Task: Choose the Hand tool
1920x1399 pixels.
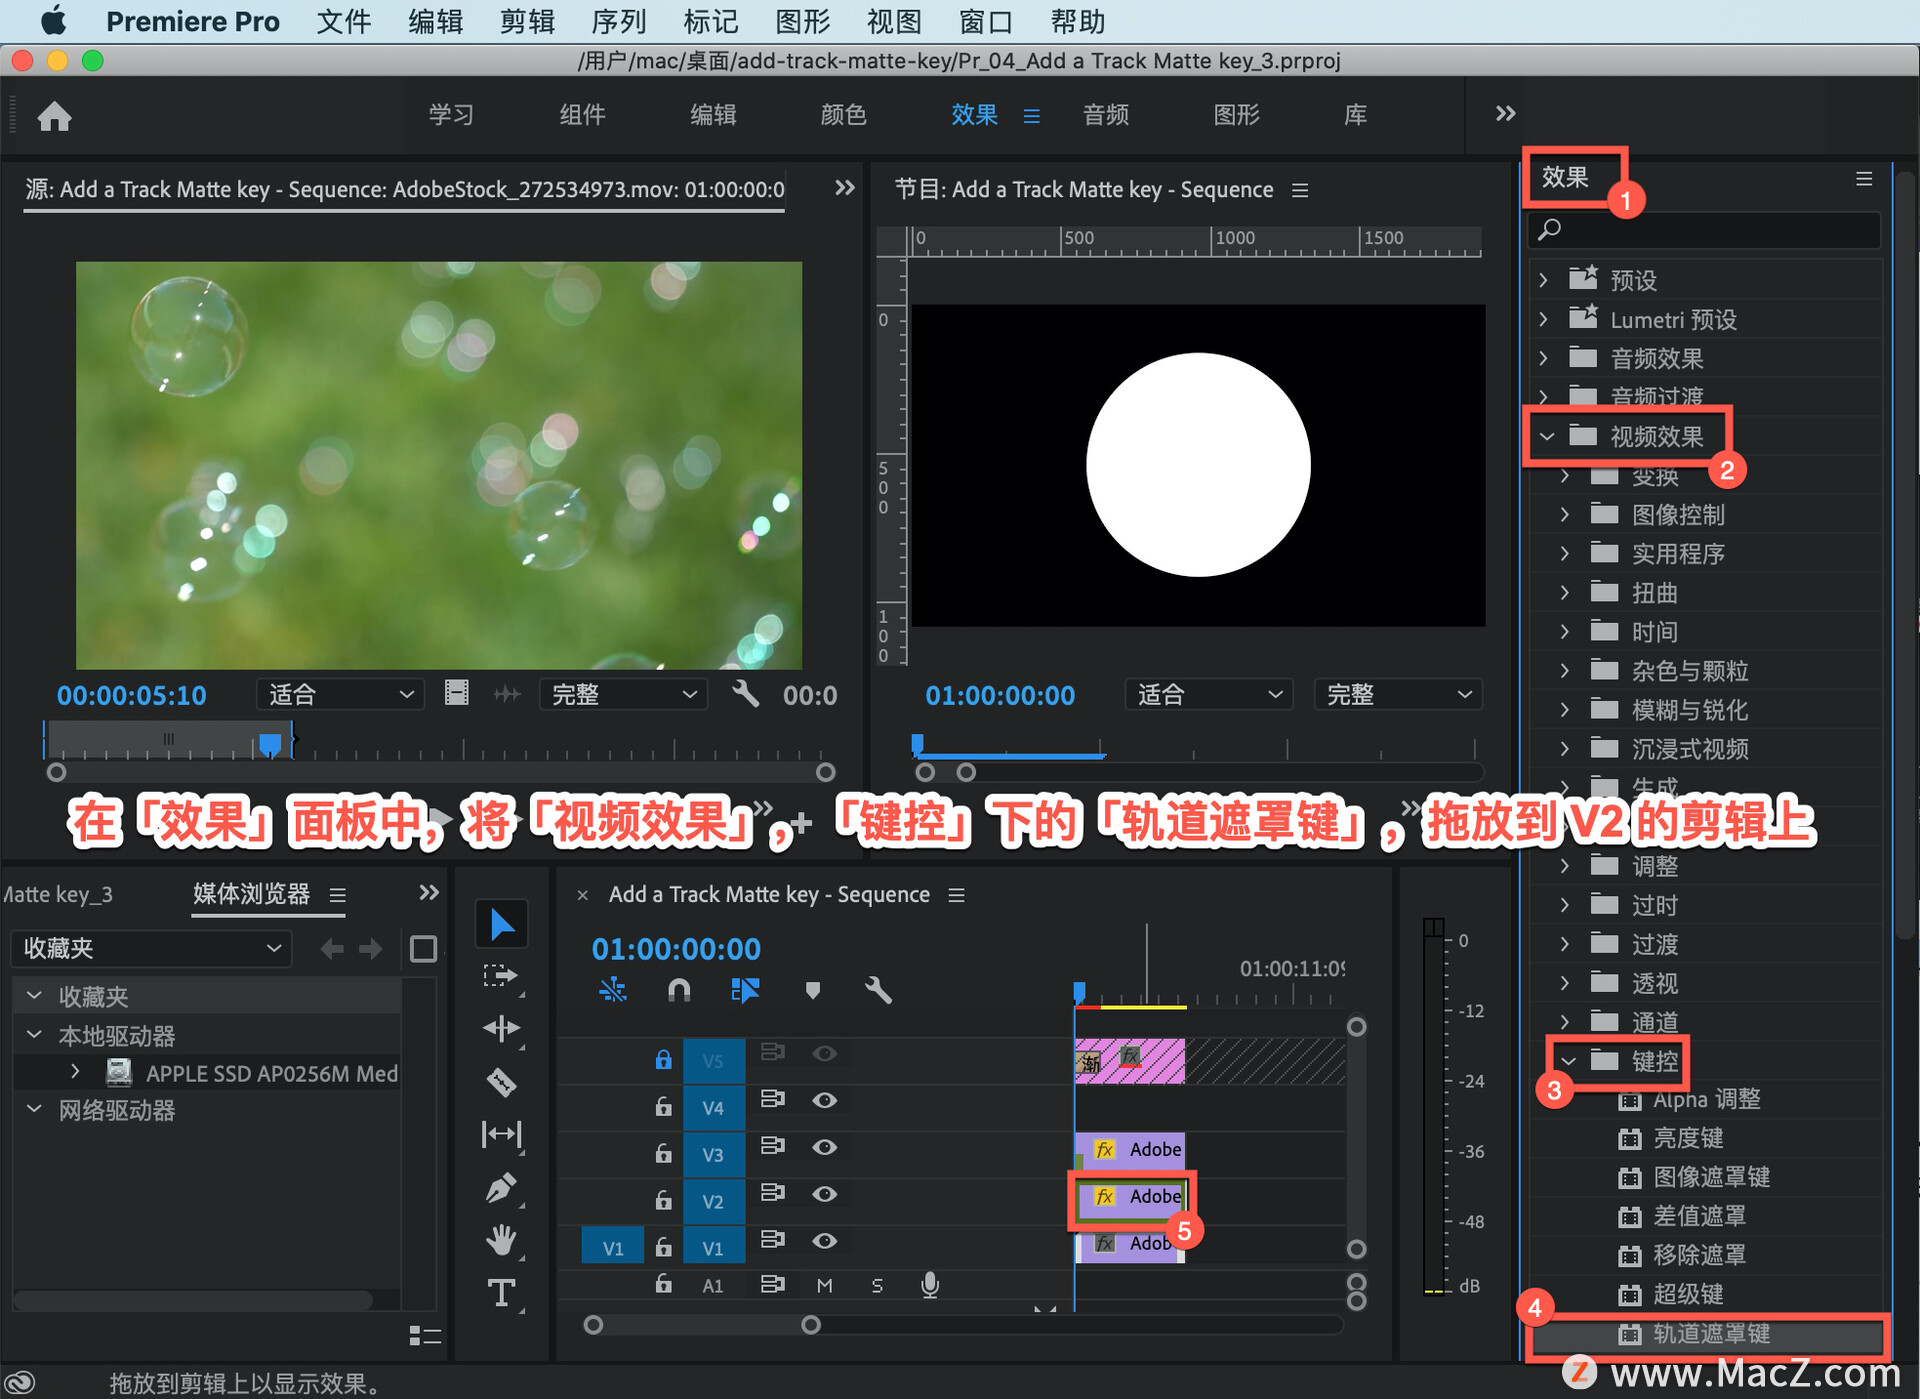Action: point(501,1240)
